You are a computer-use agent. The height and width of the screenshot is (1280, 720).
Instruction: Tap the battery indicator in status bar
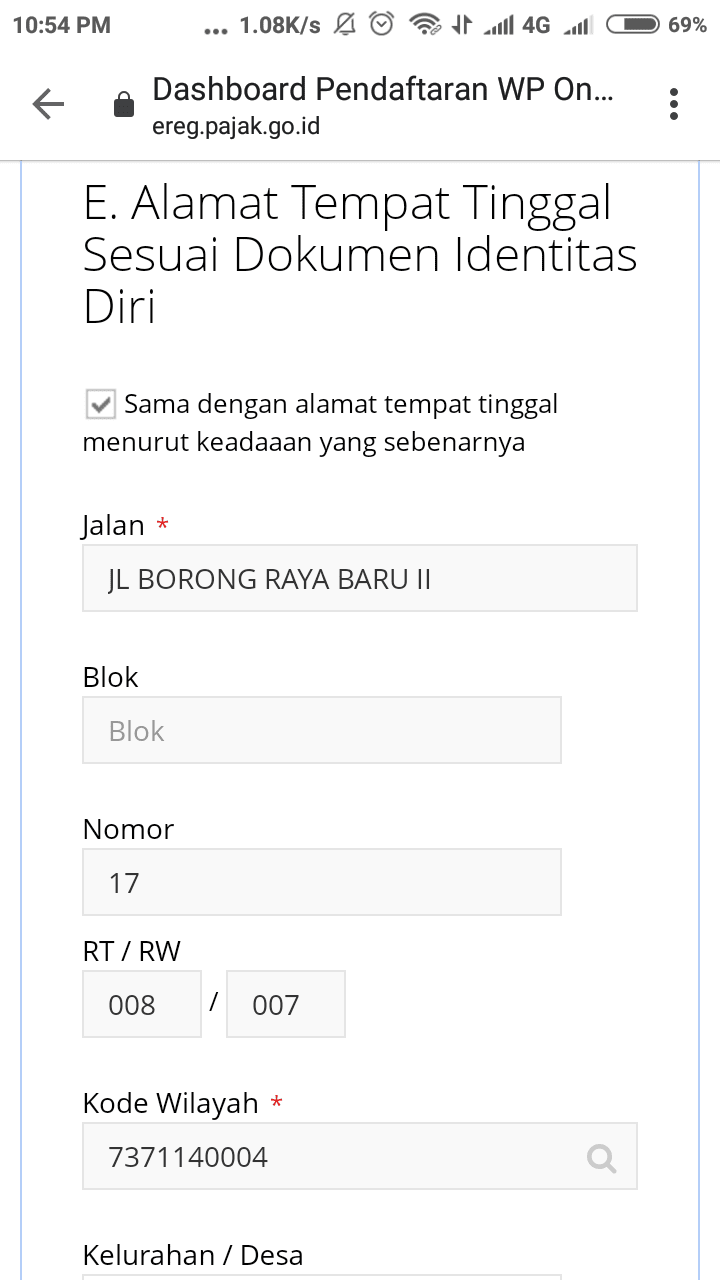(633, 25)
